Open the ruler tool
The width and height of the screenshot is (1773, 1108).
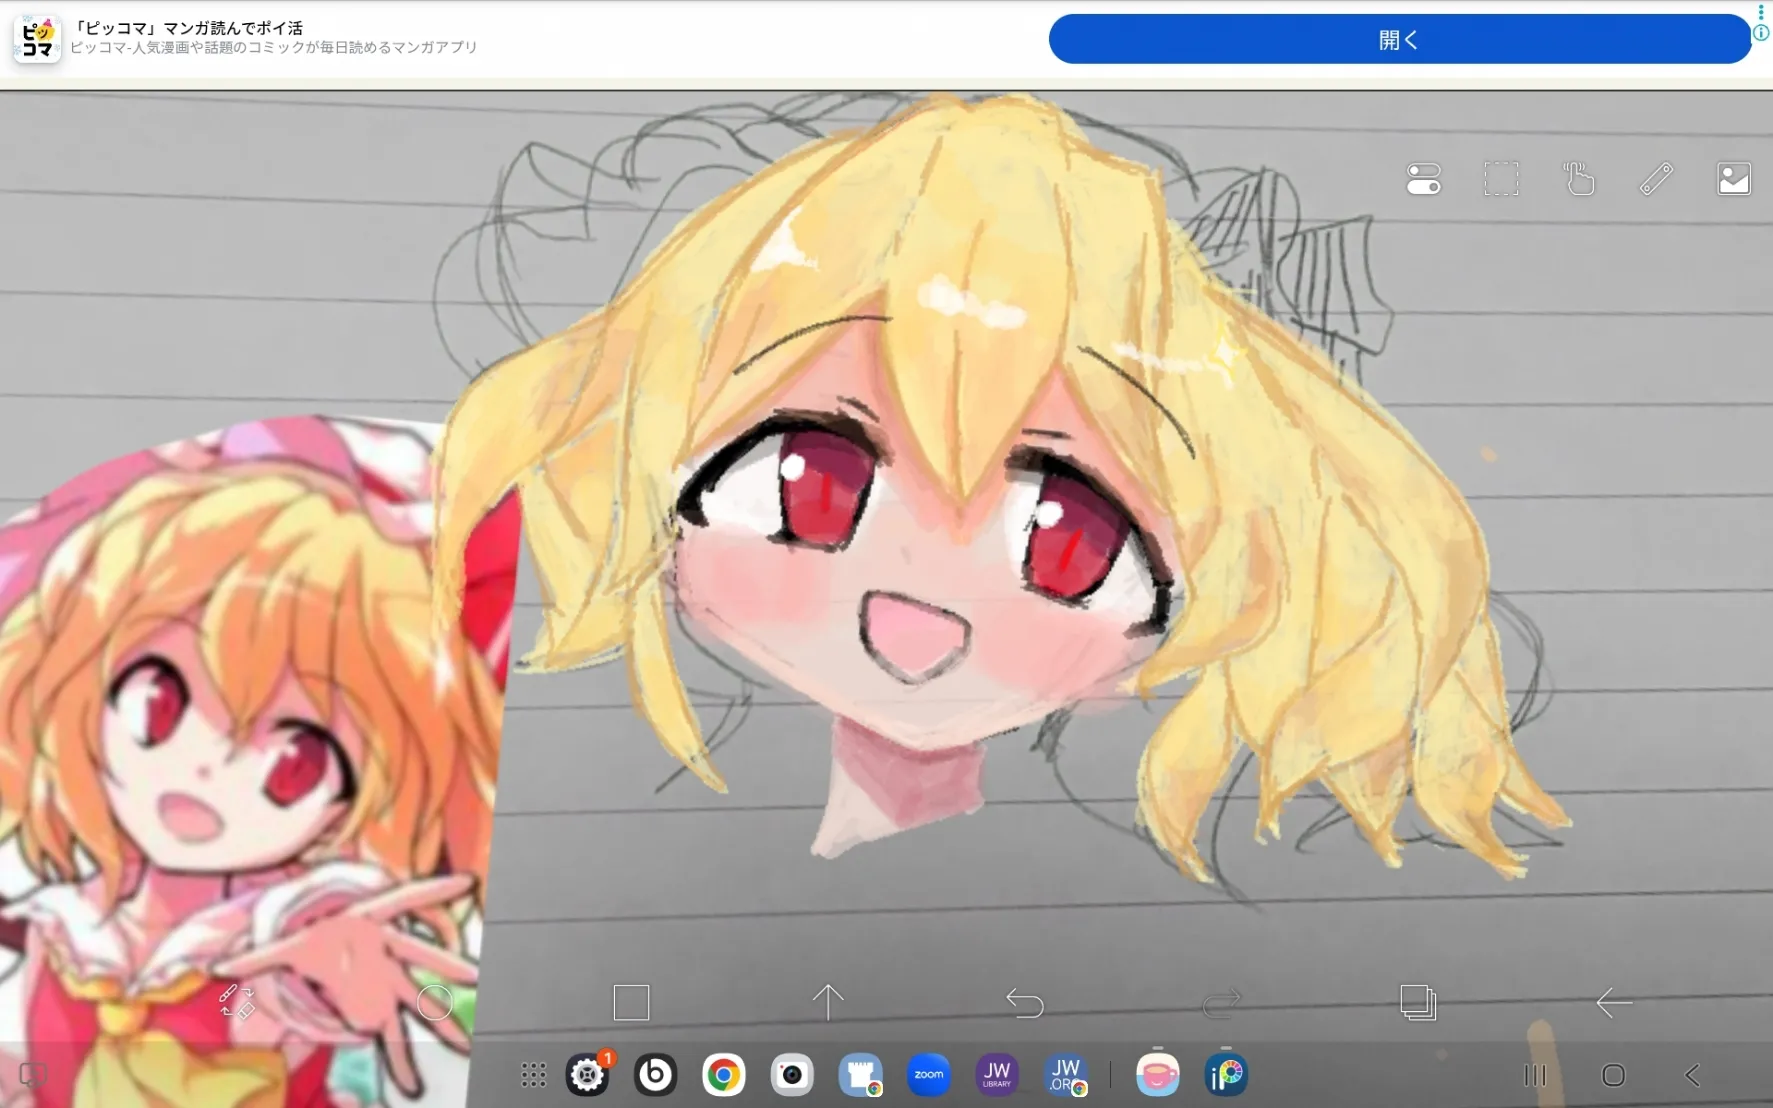click(1656, 179)
